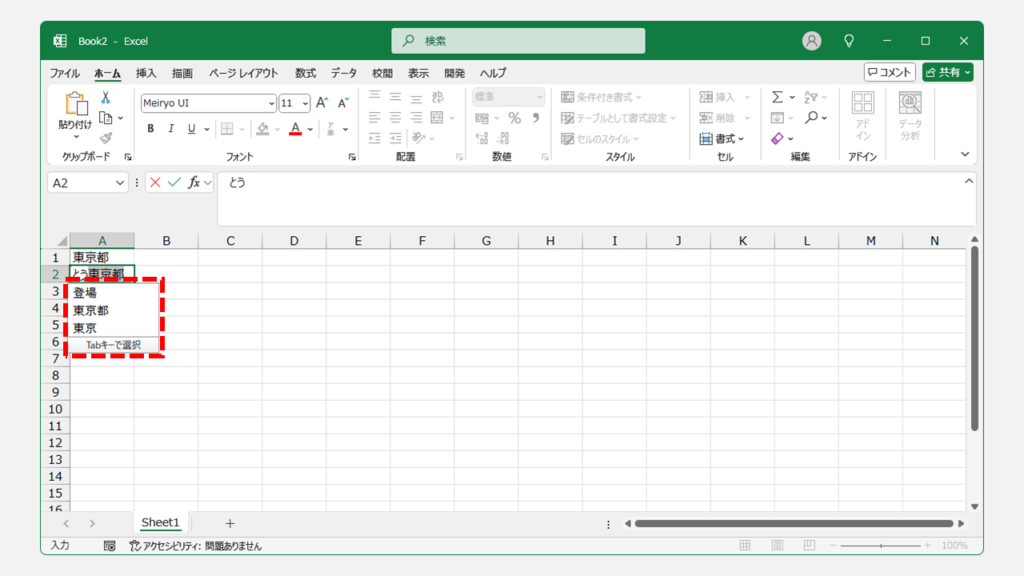
Task: Click the Increase Font Size icon
Action: pos(322,103)
